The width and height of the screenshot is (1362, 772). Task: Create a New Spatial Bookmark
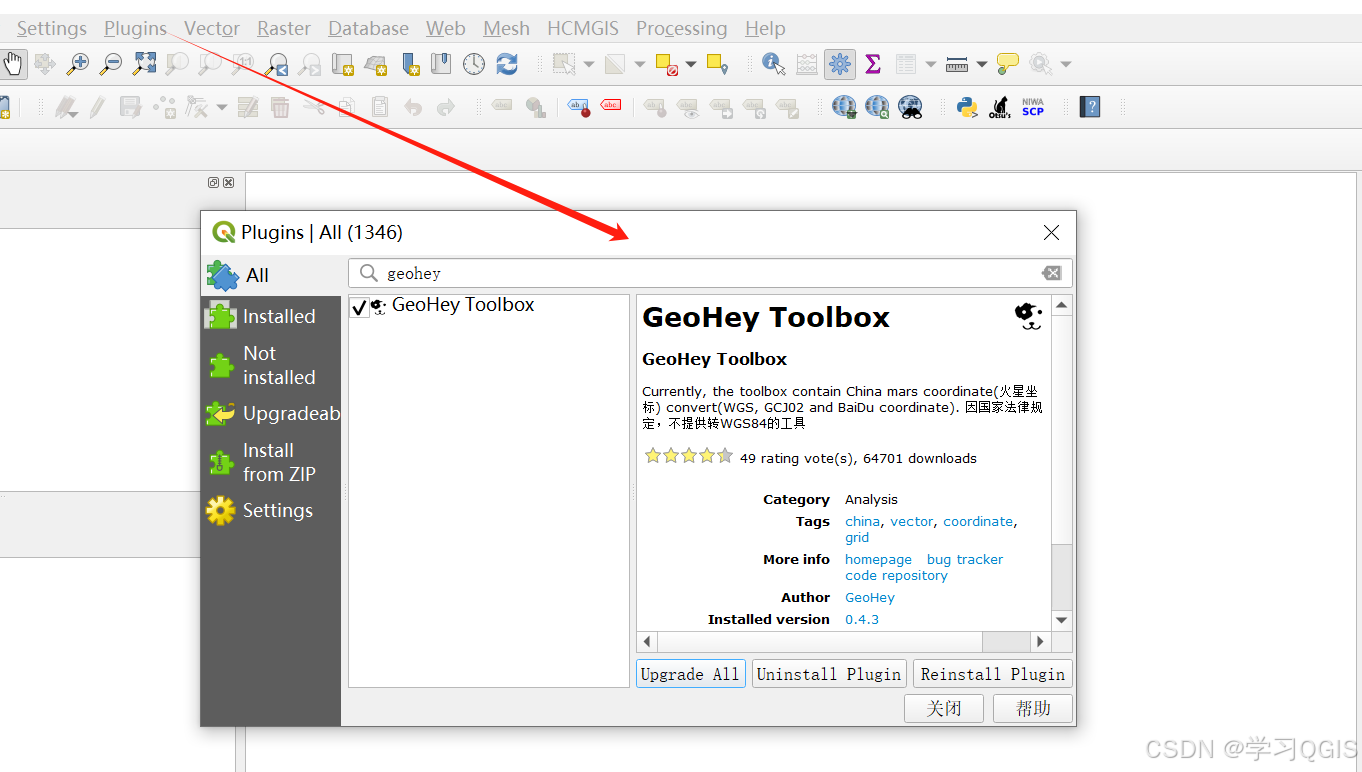coord(409,64)
